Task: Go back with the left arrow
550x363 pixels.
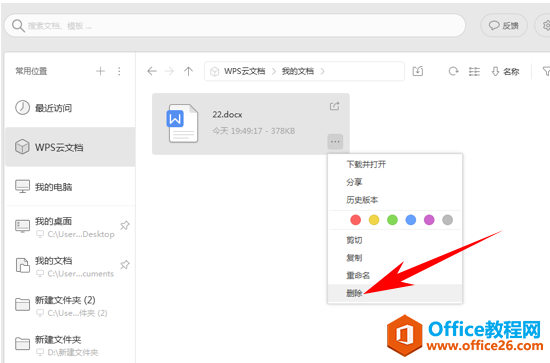Action: click(x=152, y=71)
